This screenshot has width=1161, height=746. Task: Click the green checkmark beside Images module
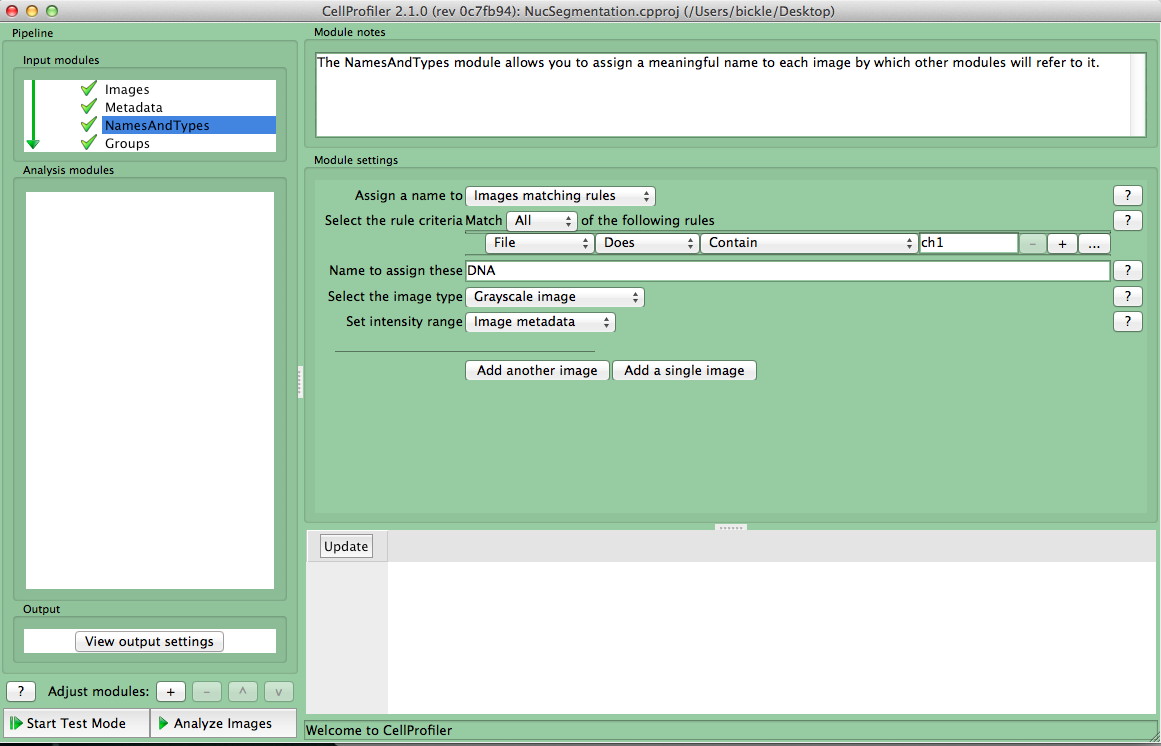tap(89, 89)
